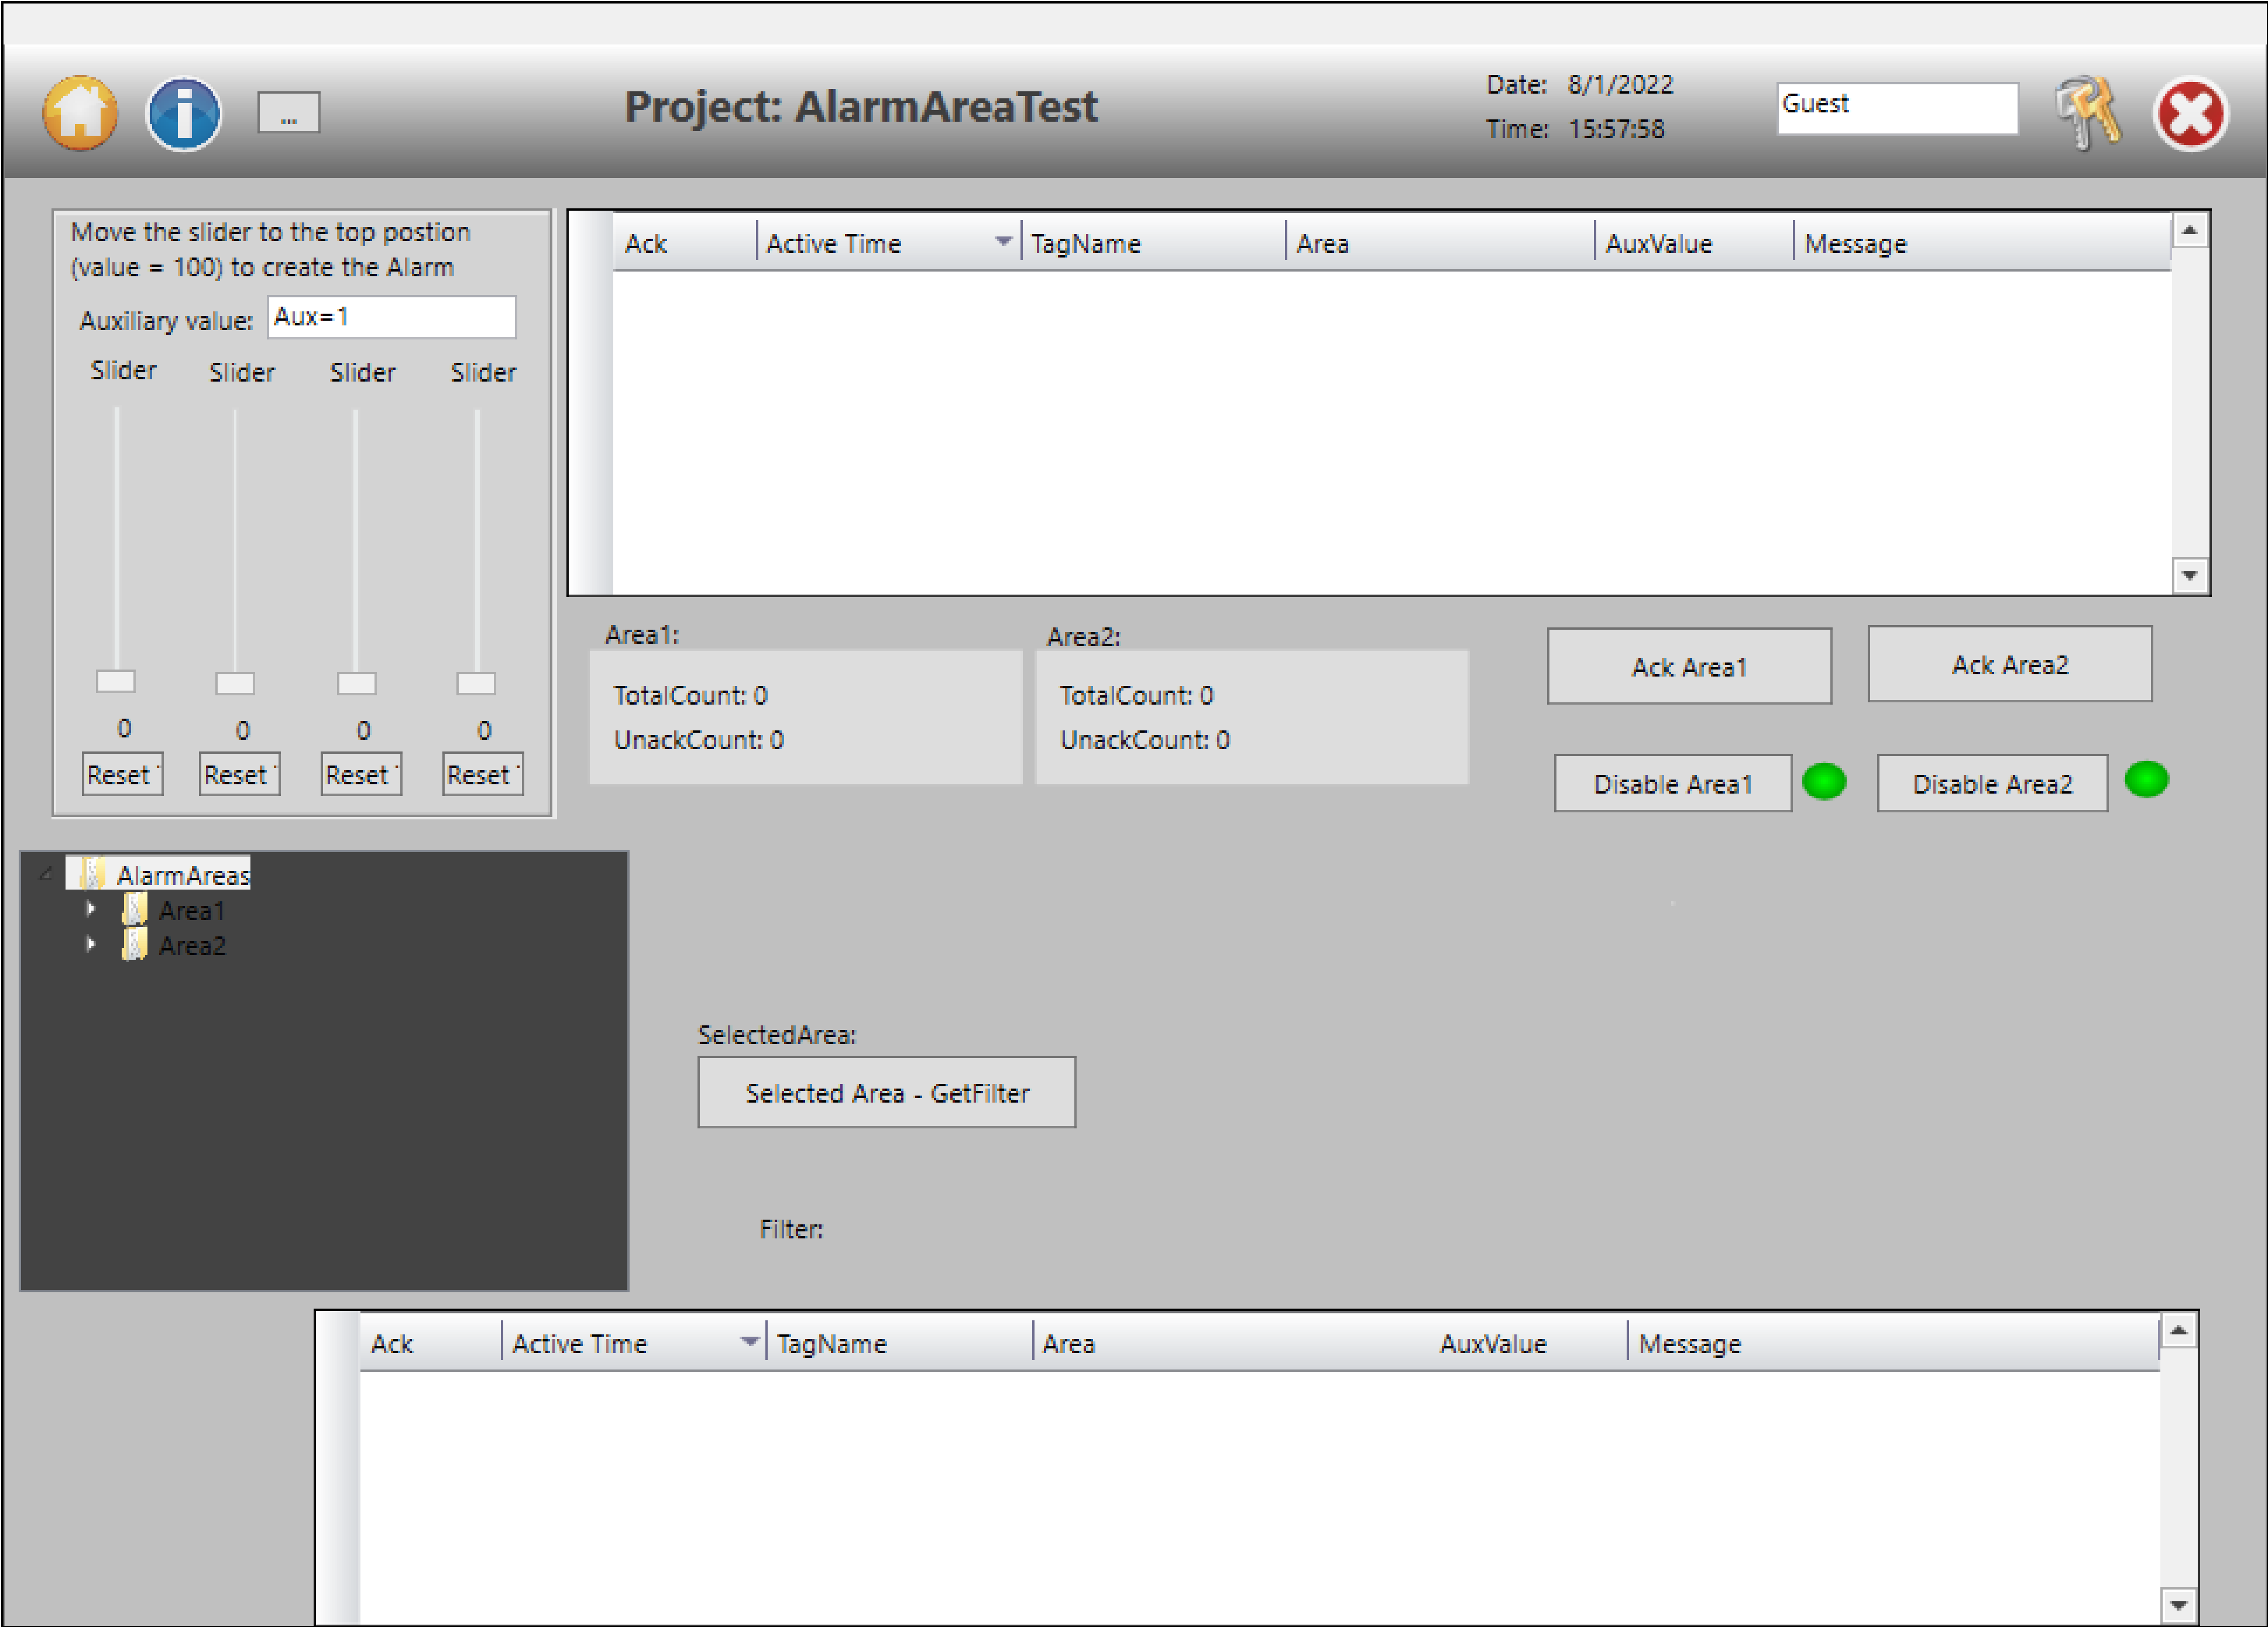
Task: Expand the Area1 tree node
Action: pyautogui.click(x=91, y=909)
